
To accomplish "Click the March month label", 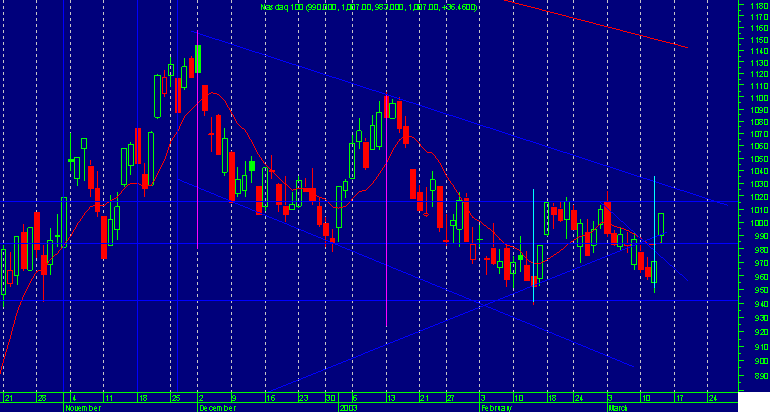I will click(617, 408).
